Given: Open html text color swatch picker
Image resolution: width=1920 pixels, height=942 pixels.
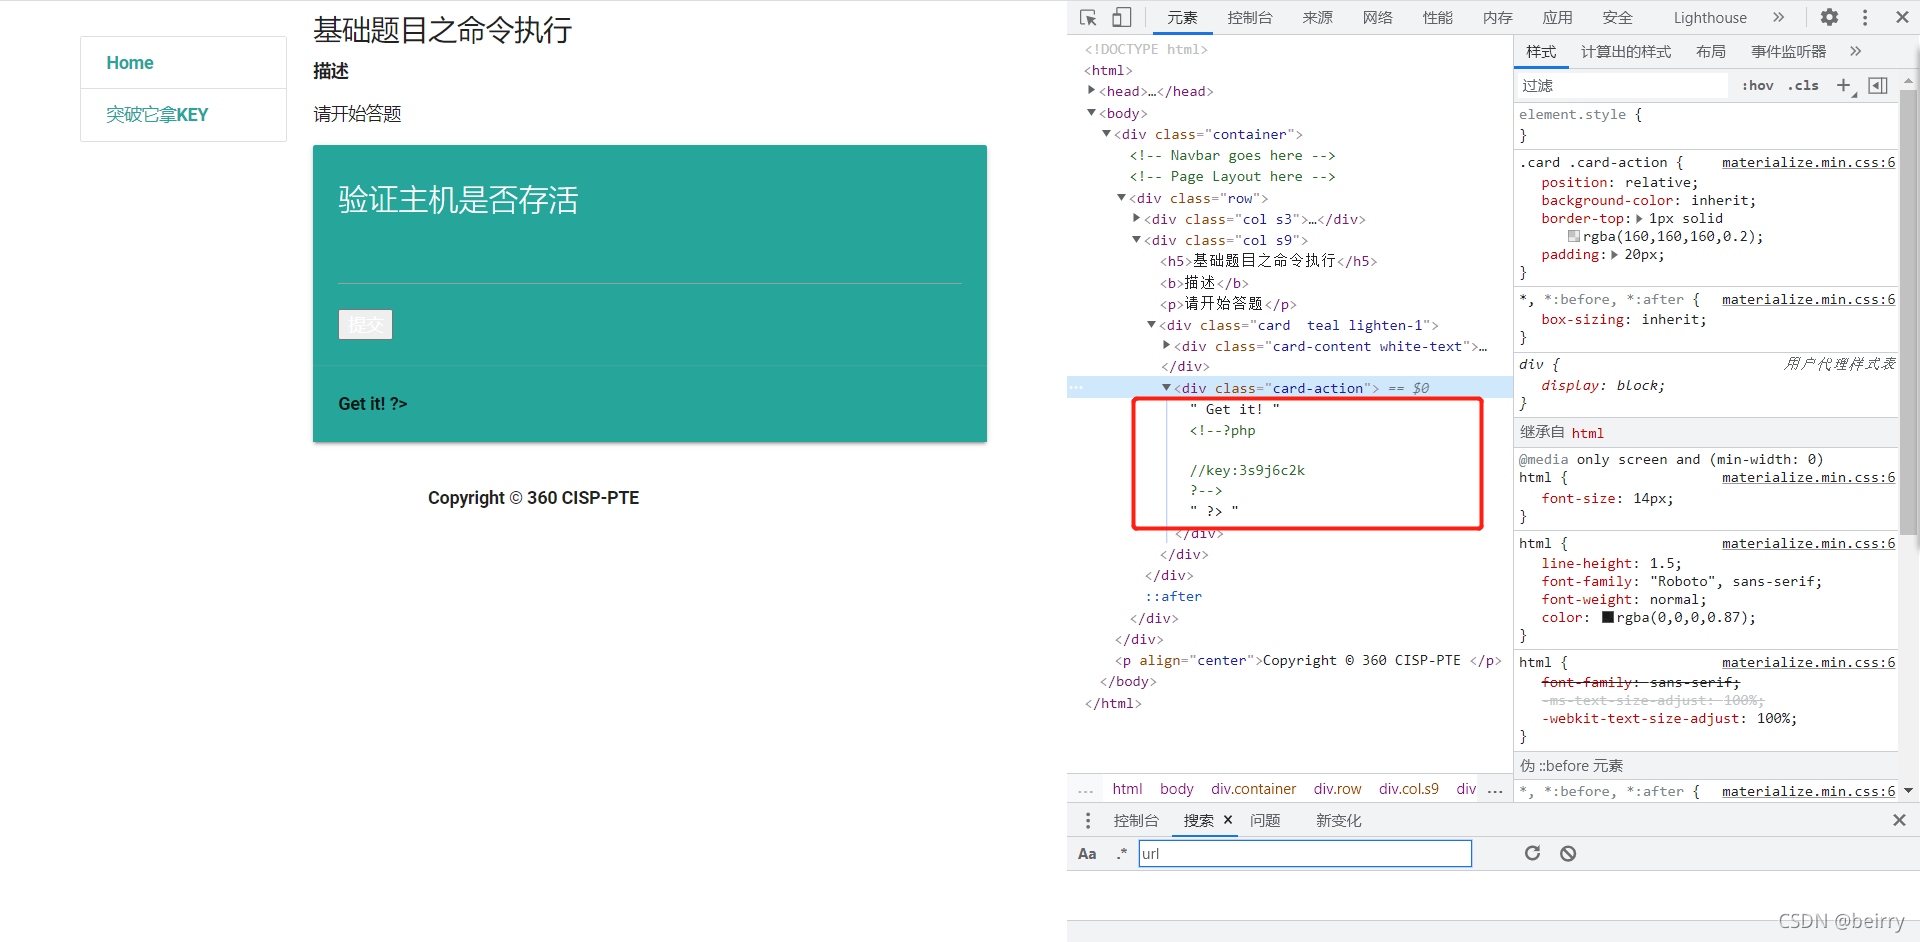Looking at the screenshot, I should 1608,617.
